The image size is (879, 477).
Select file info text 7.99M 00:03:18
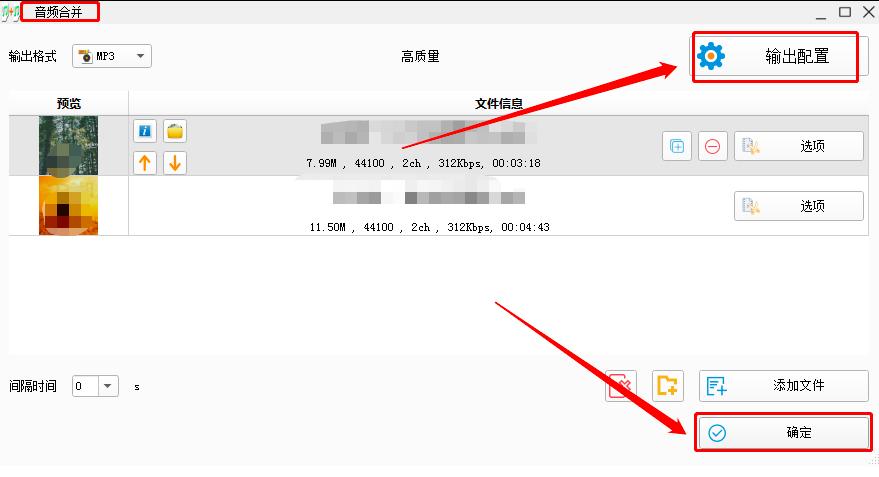coord(423,163)
